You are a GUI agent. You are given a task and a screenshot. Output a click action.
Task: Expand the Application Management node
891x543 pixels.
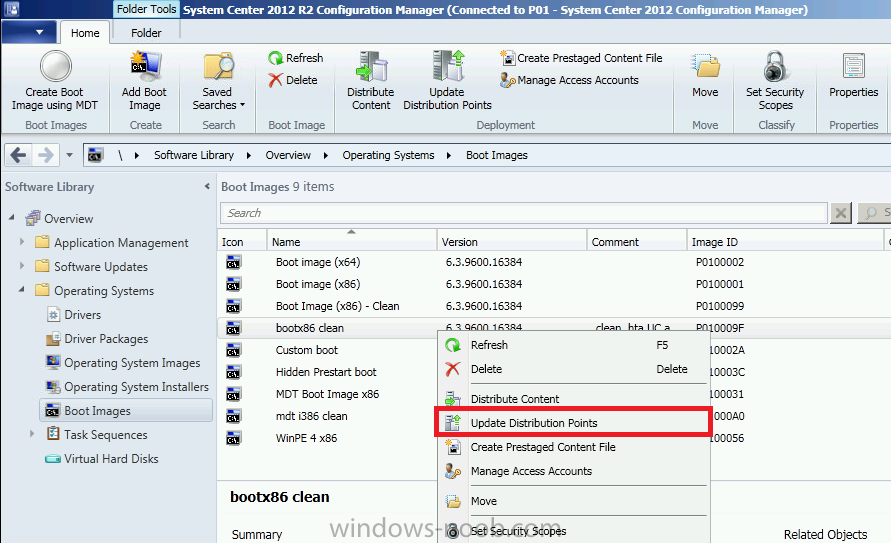[x=22, y=241]
